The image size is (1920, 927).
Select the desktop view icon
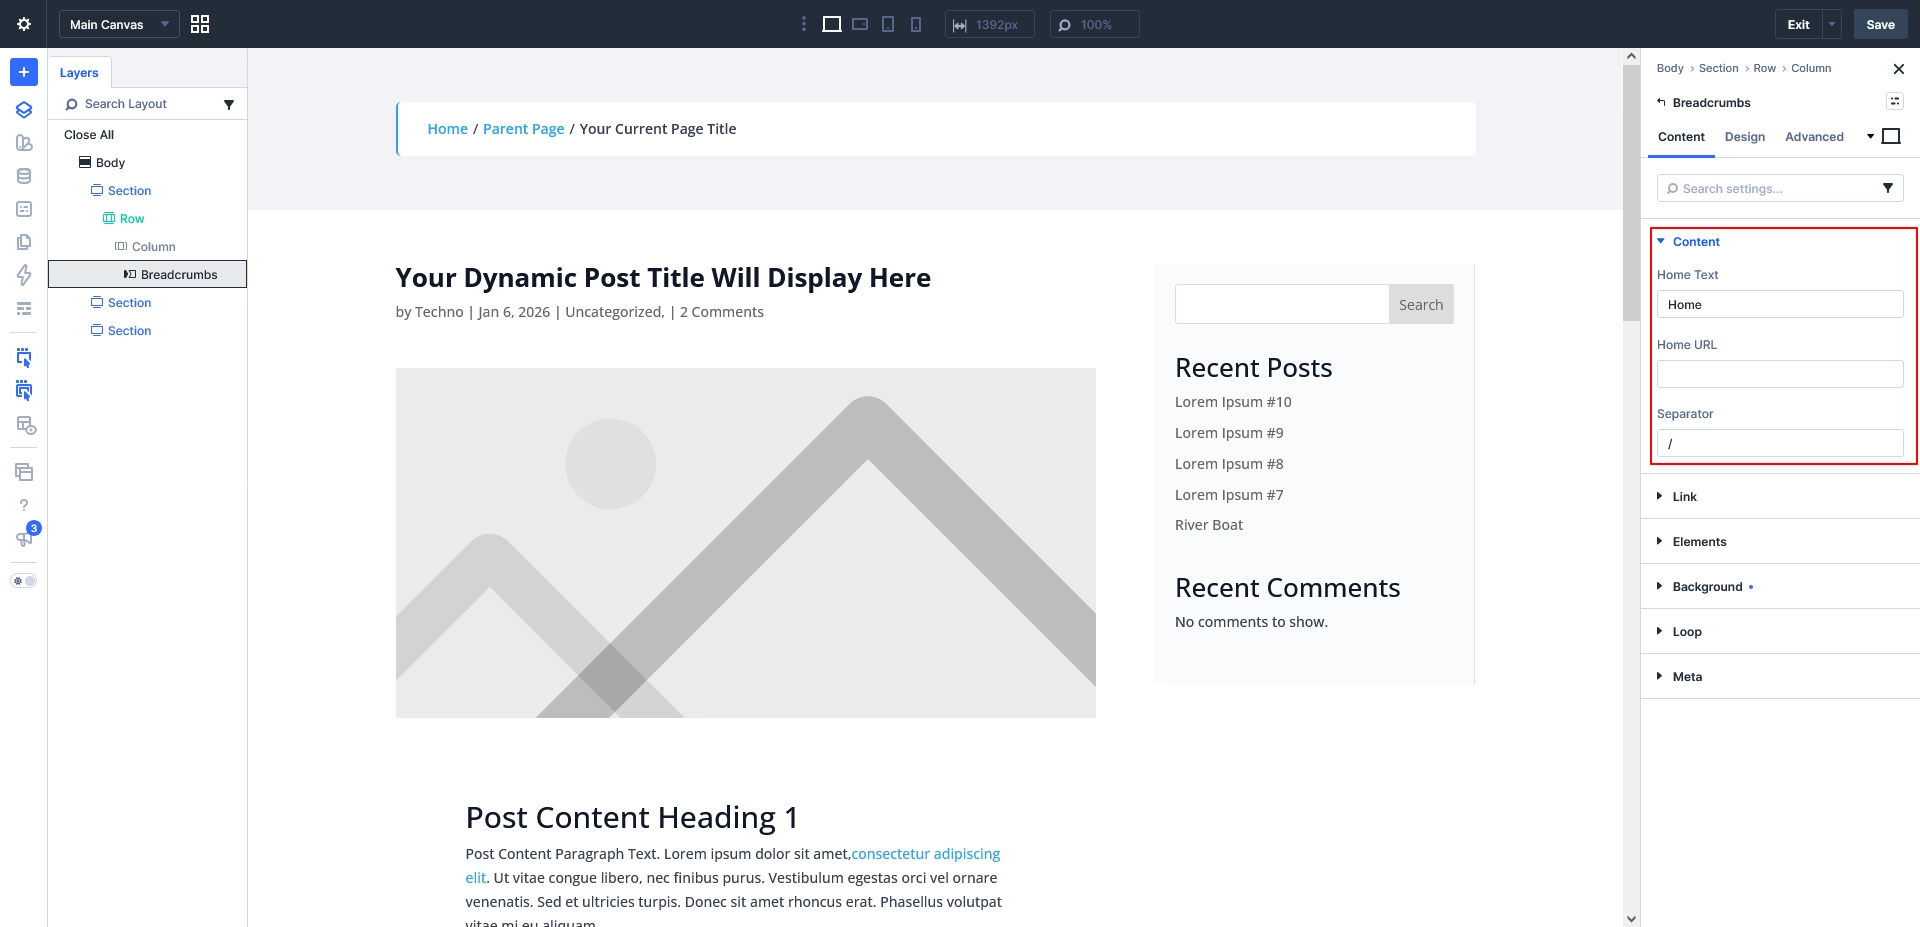[x=831, y=24]
